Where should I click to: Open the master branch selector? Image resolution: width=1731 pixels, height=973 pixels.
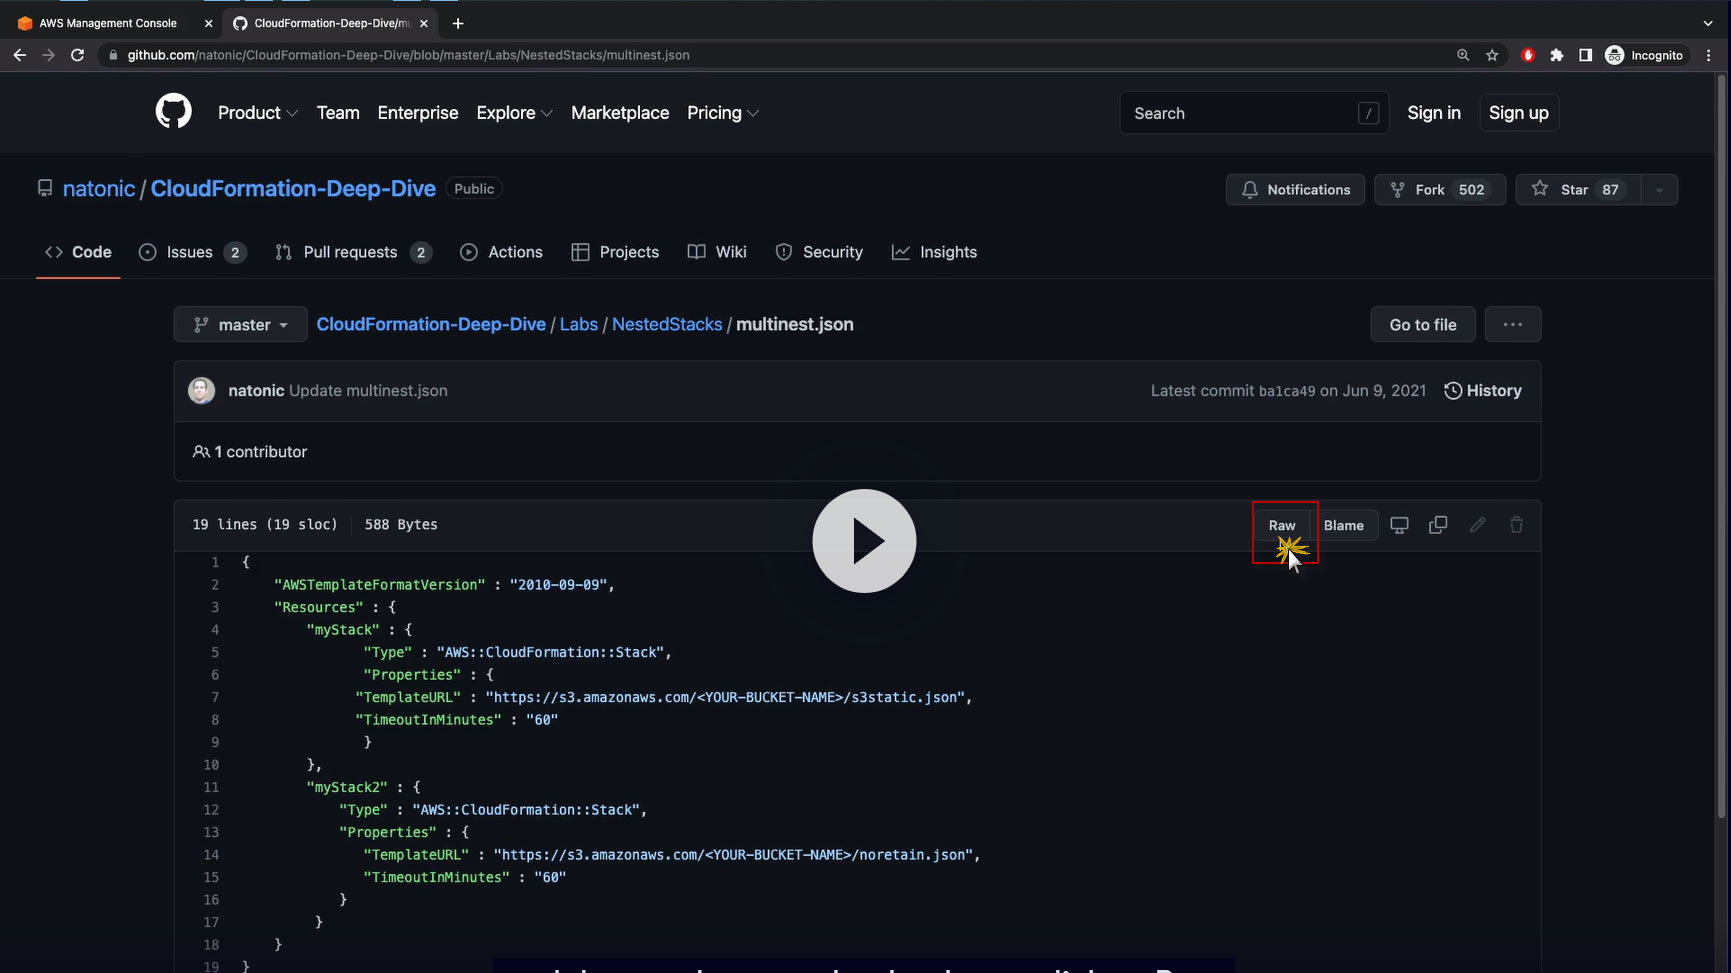240,324
